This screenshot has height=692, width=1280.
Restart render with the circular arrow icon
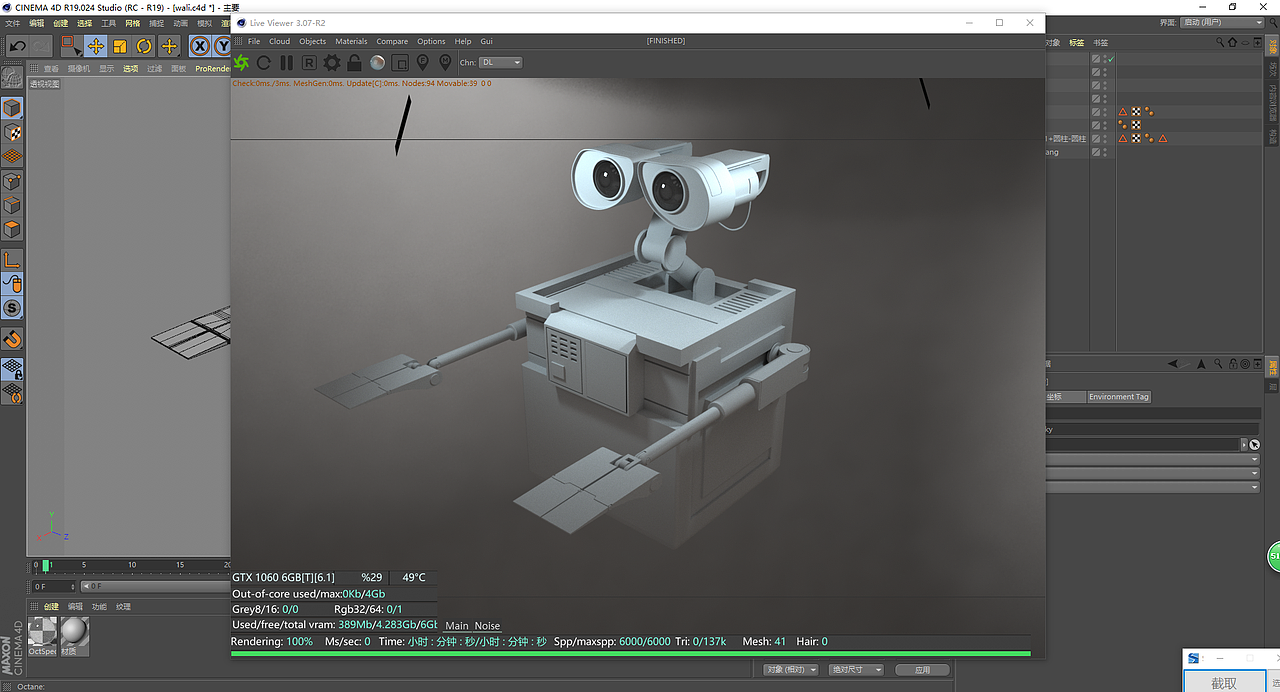pyautogui.click(x=264, y=62)
